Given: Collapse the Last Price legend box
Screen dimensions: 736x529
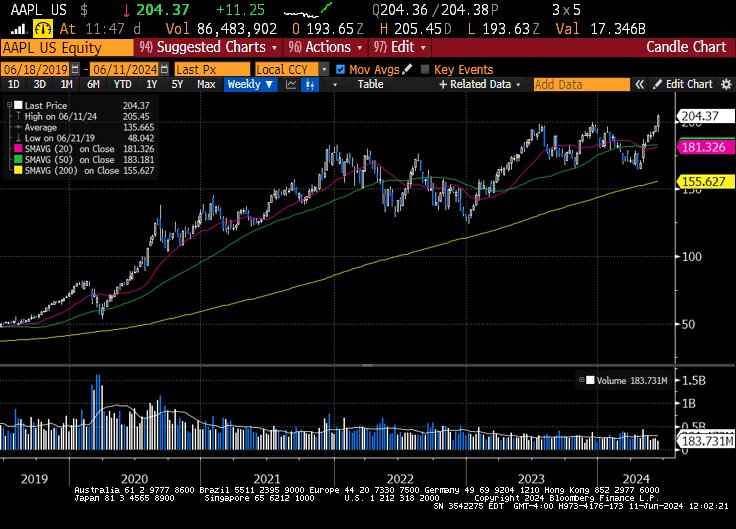Looking at the screenshot, I should pos(9,105).
